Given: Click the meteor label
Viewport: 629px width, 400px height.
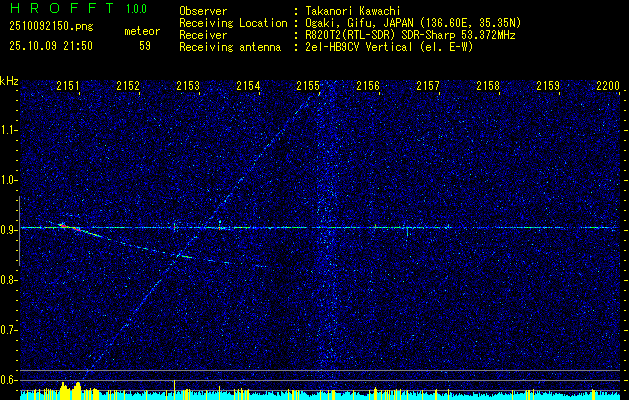Looking at the screenshot, I should (142, 31).
